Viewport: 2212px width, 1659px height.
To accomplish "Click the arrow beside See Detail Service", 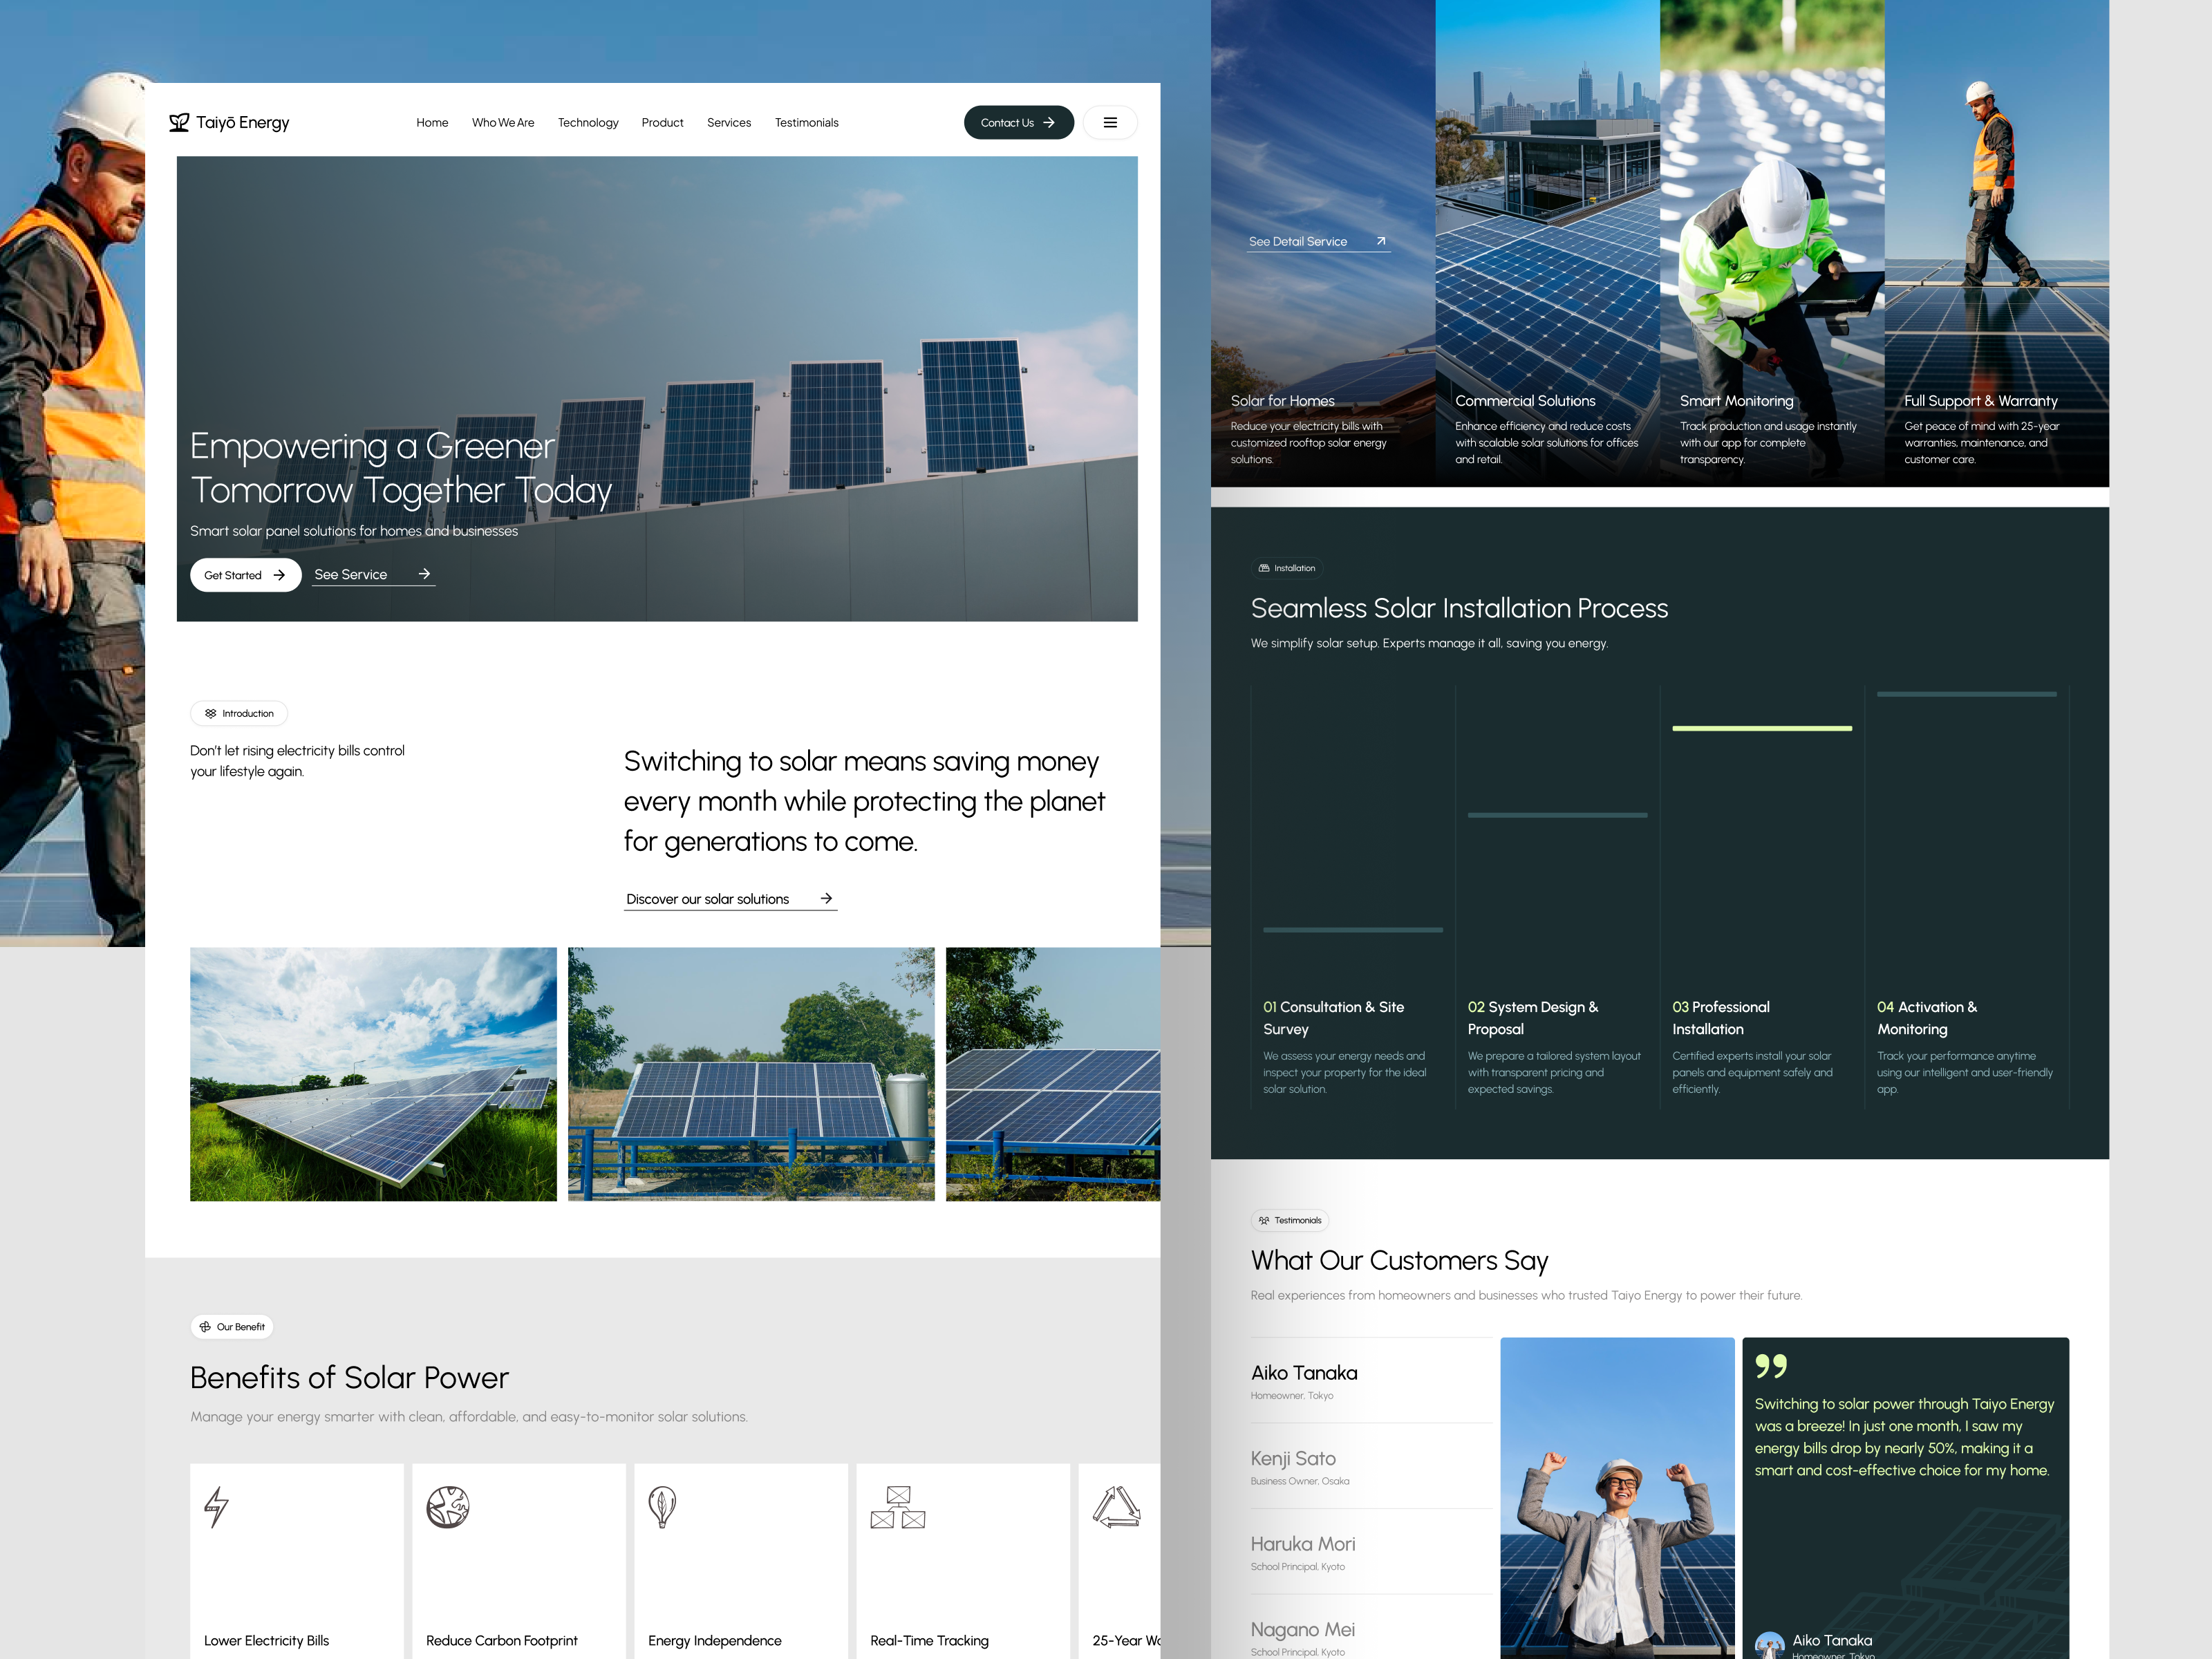I will coord(1381,241).
